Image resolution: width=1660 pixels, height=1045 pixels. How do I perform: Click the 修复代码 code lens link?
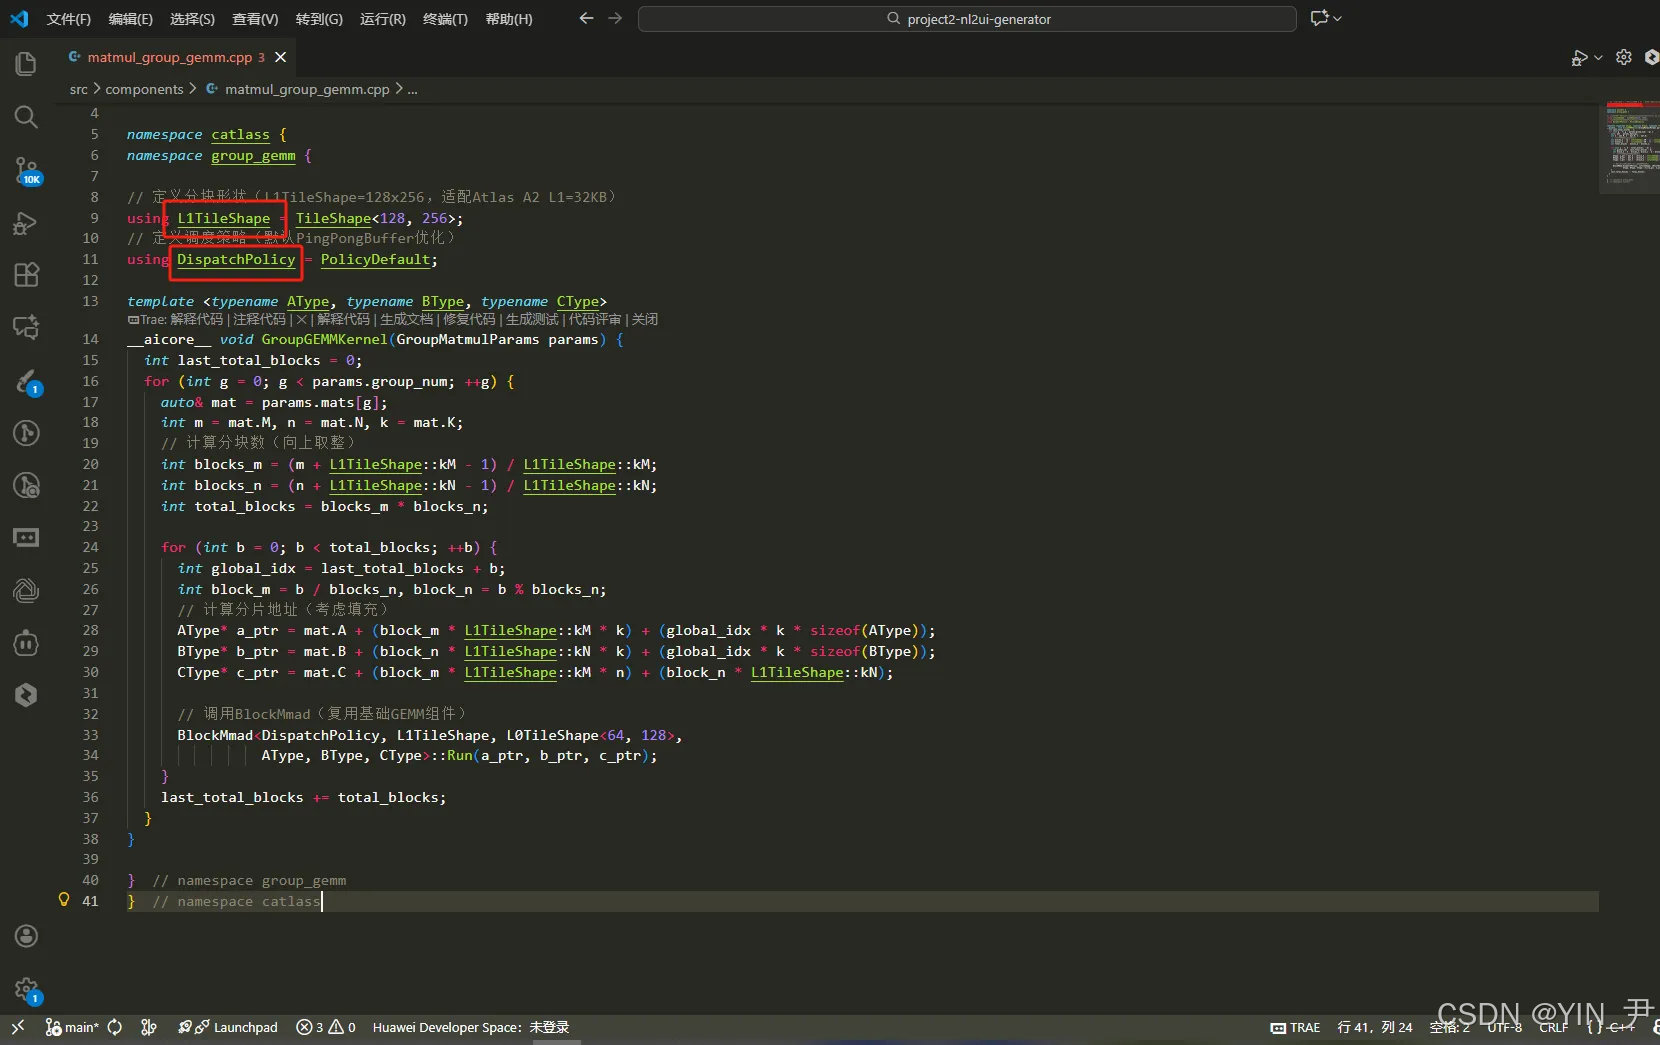[x=469, y=319]
